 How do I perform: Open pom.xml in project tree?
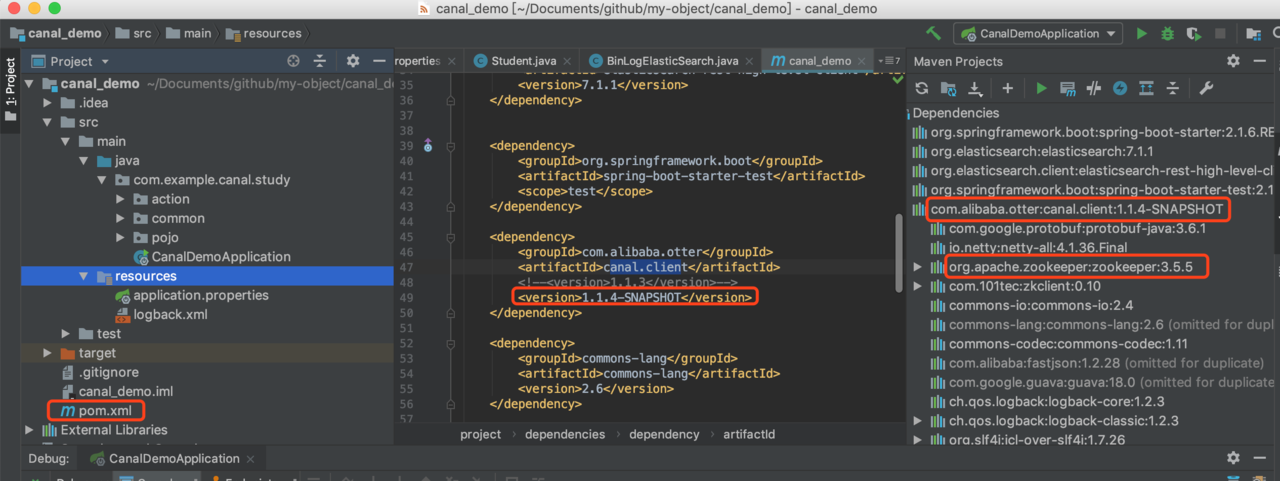105,410
